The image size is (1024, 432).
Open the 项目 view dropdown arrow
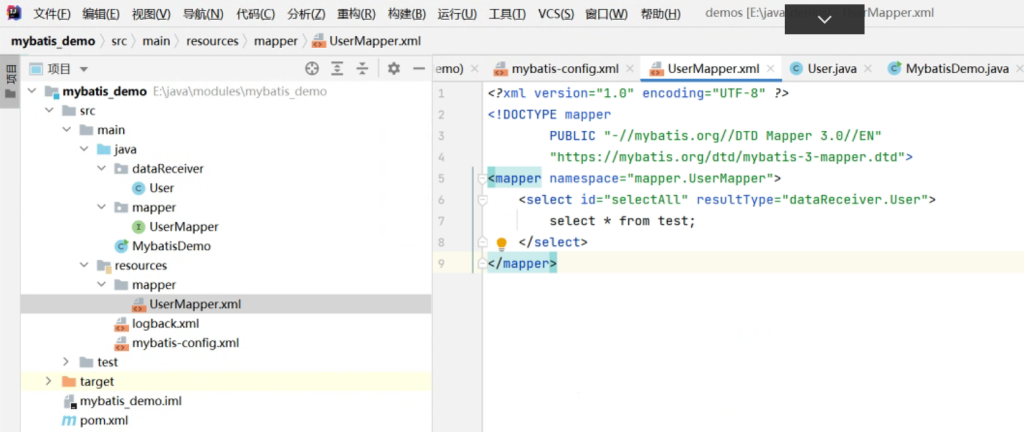click(x=84, y=69)
